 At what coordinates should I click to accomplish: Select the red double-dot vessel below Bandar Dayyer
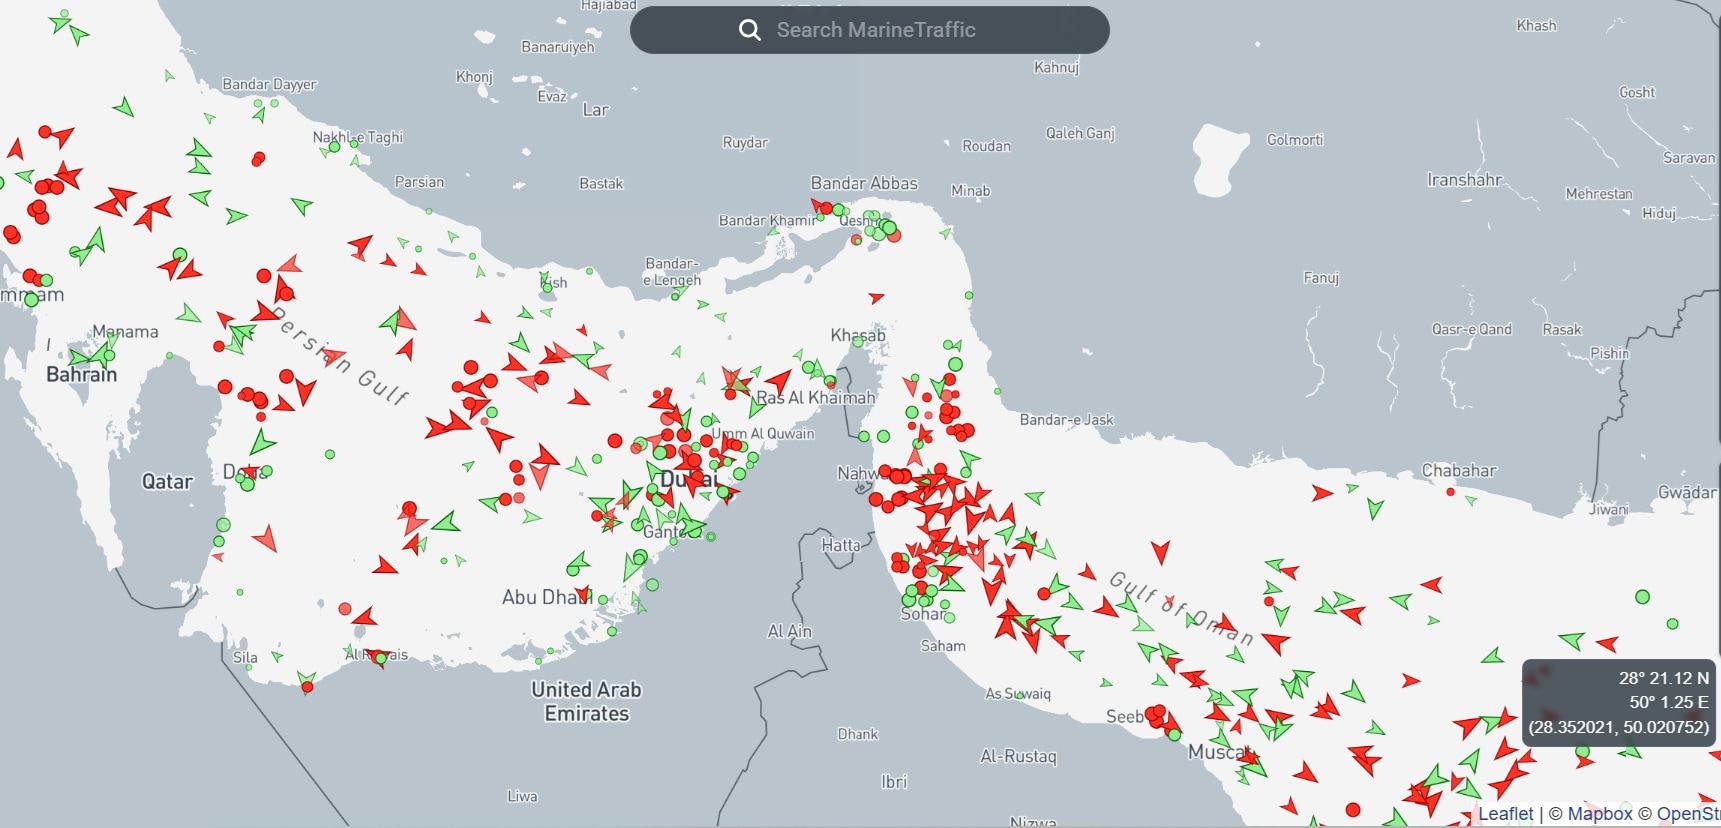pyautogui.click(x=258, y=158)
